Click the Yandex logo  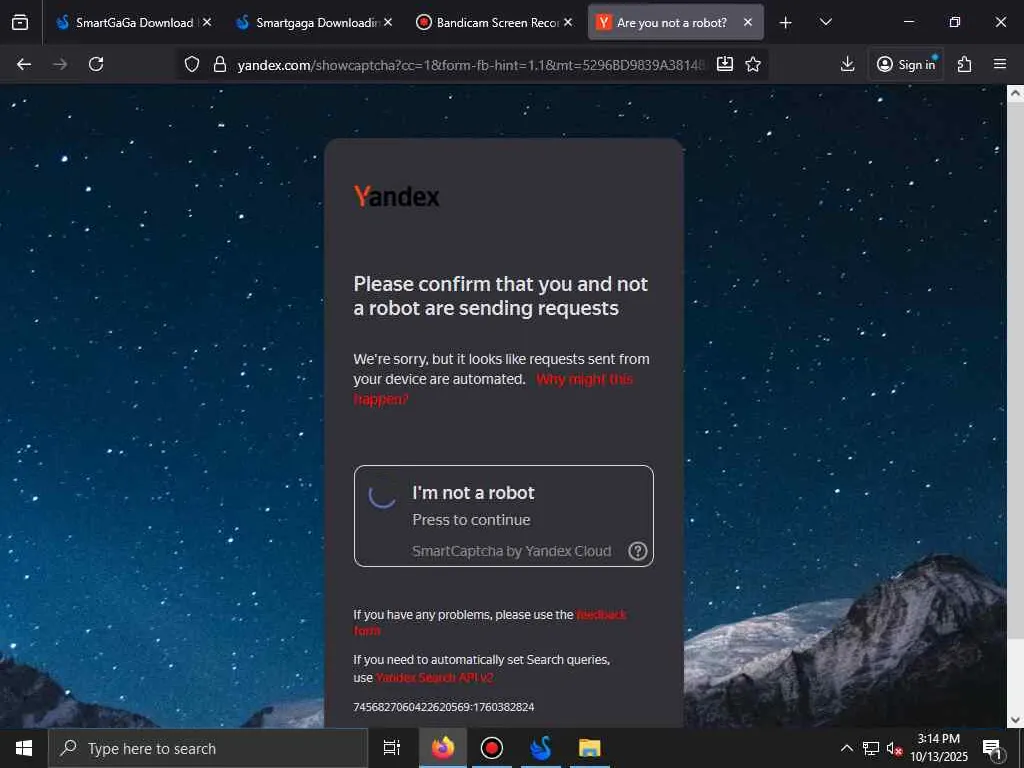tap(396, 196)
